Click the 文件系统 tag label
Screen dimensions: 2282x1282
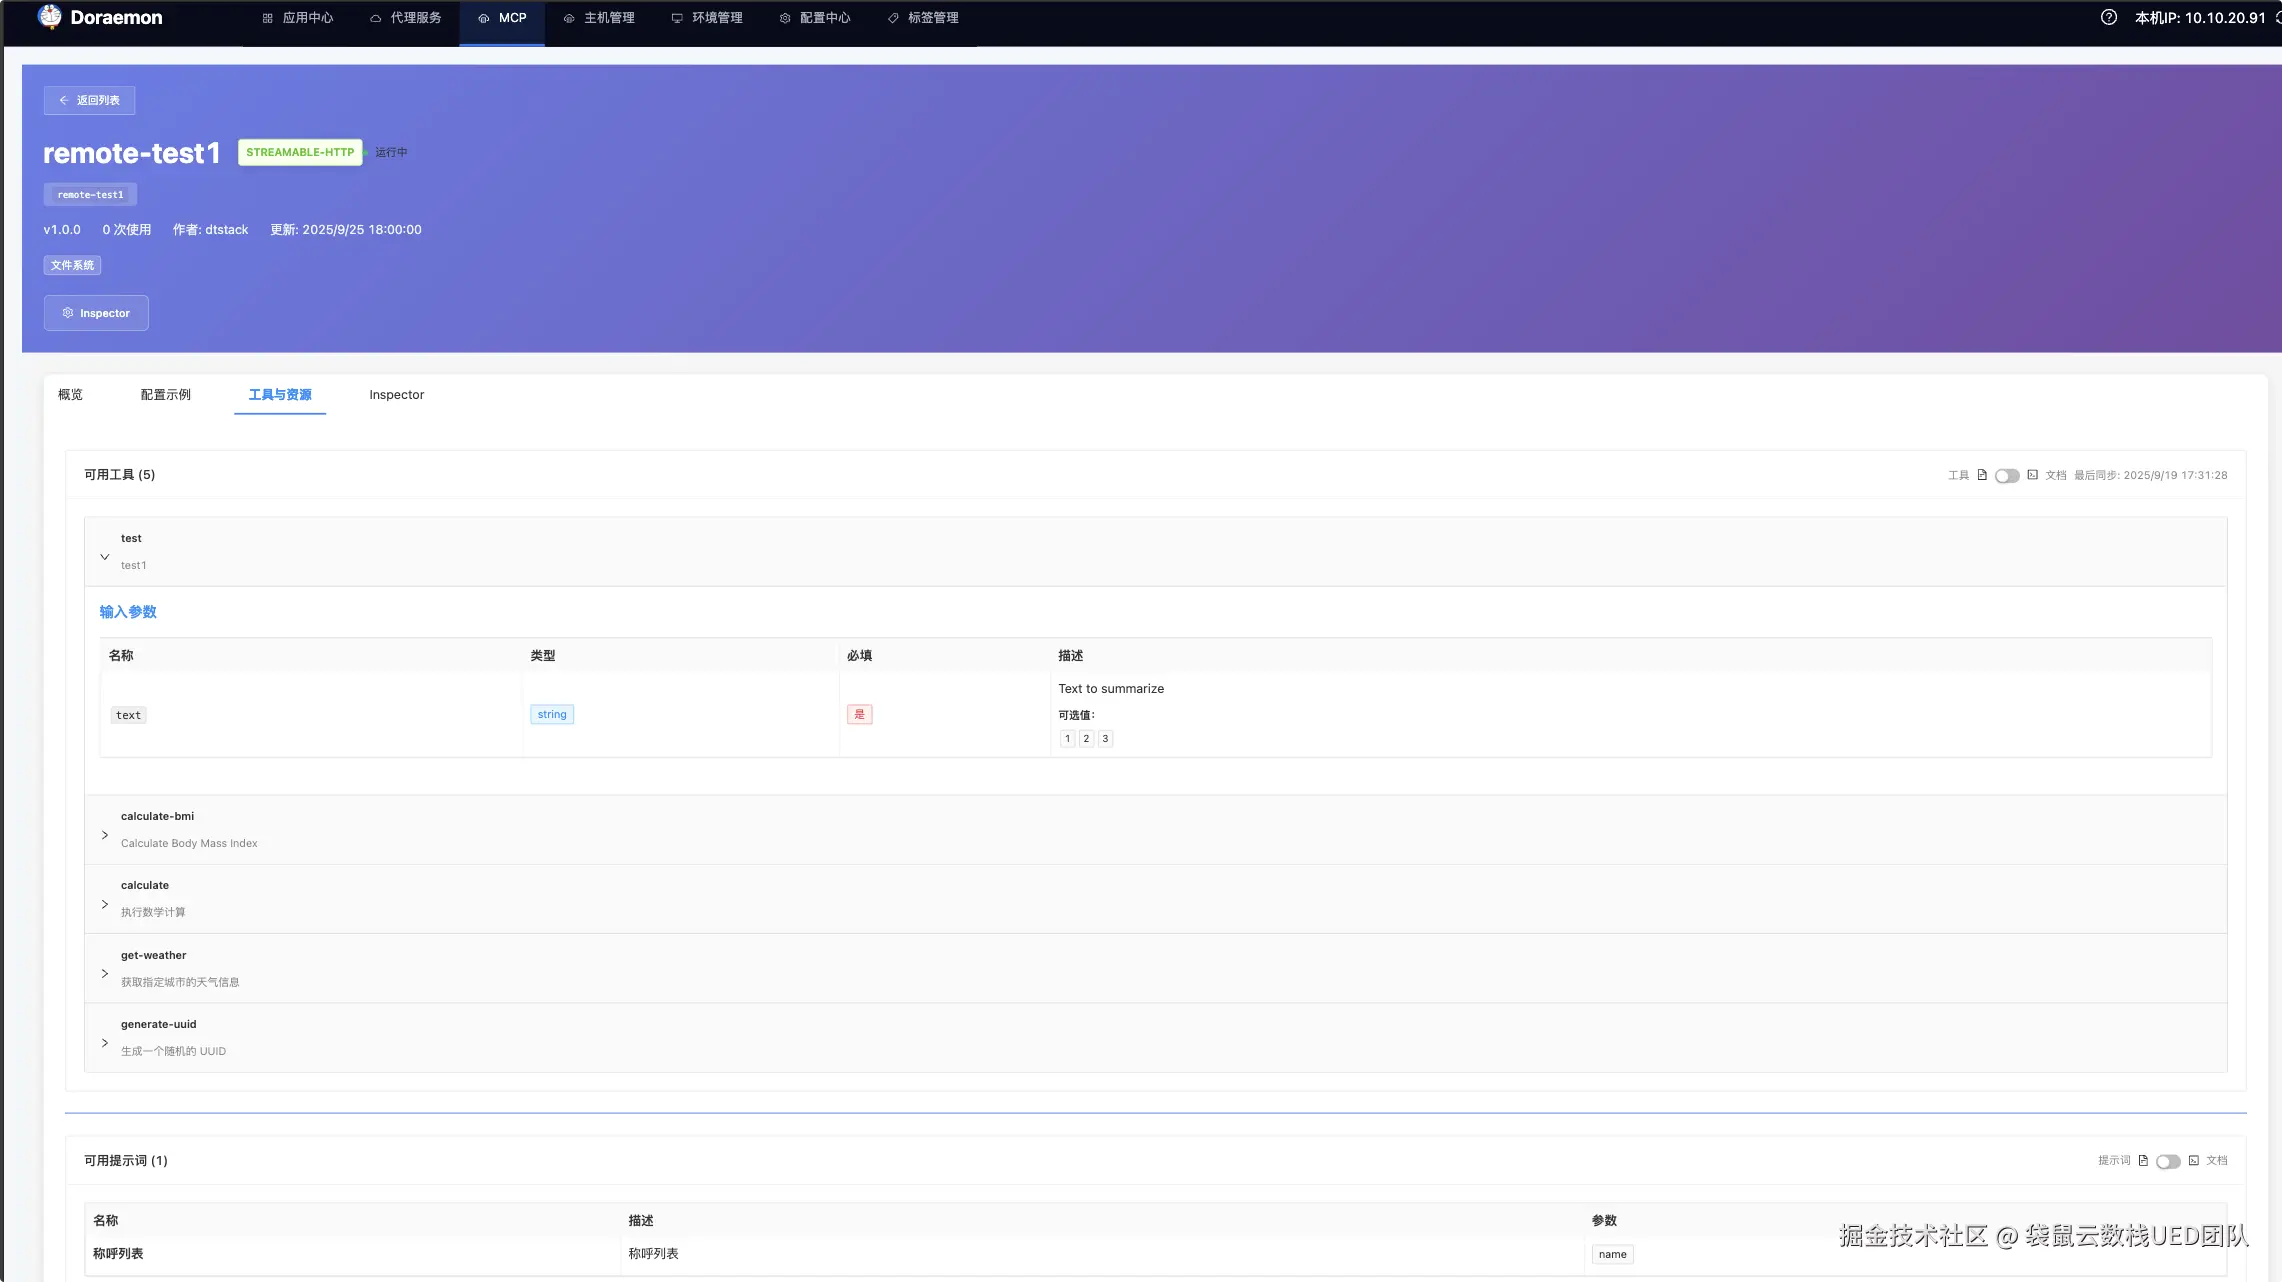[x=72, y=265]
